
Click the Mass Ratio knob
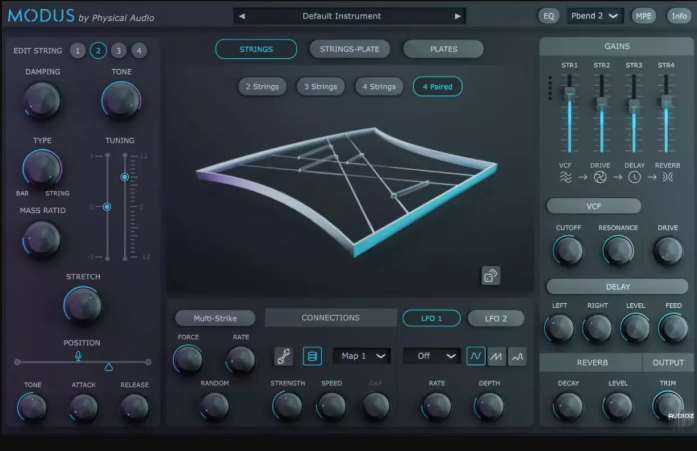pyautogui.click(x=41, y=239)
